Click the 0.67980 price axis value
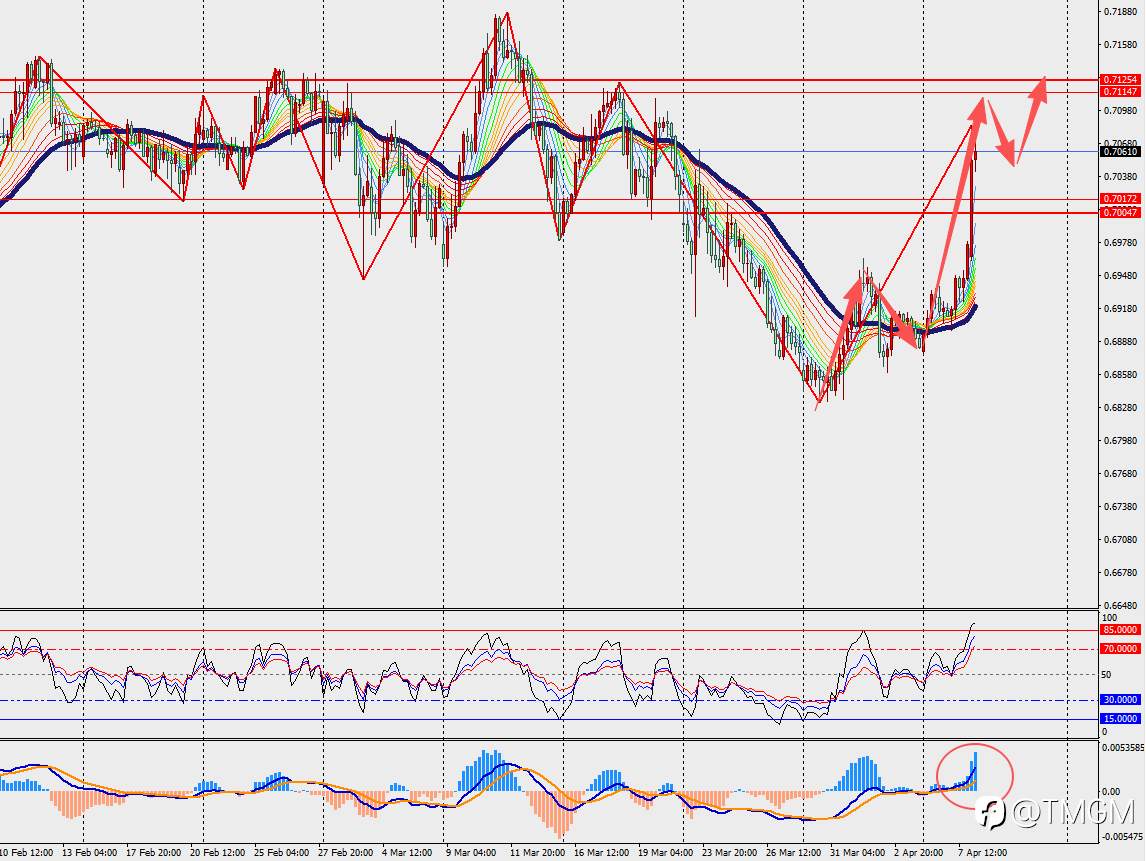Image resolution: width=1146 pixels, height=861 pixels. click(x=1120, y=440)
